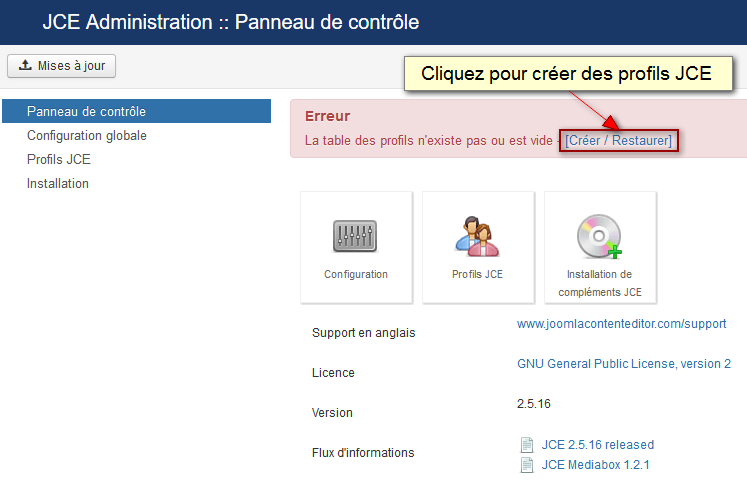Click the version number 2.5.16
The height and width of the screenshot is (486, 747).
[x=534, y=404]
